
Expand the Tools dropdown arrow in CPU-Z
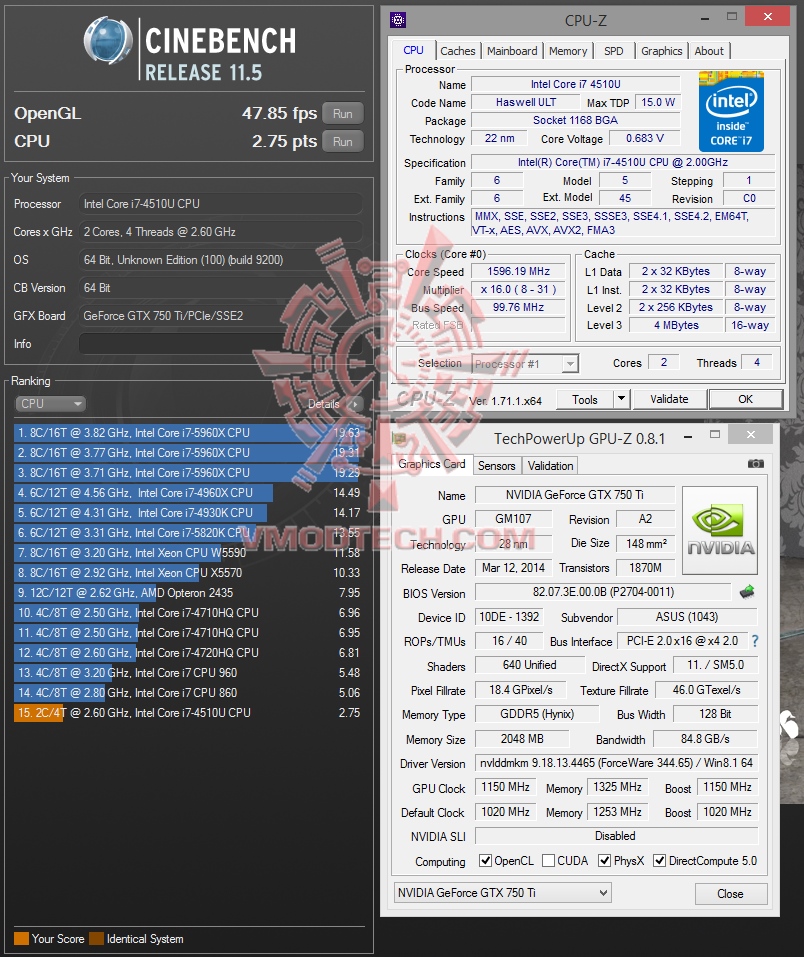(x=621, y=399)
